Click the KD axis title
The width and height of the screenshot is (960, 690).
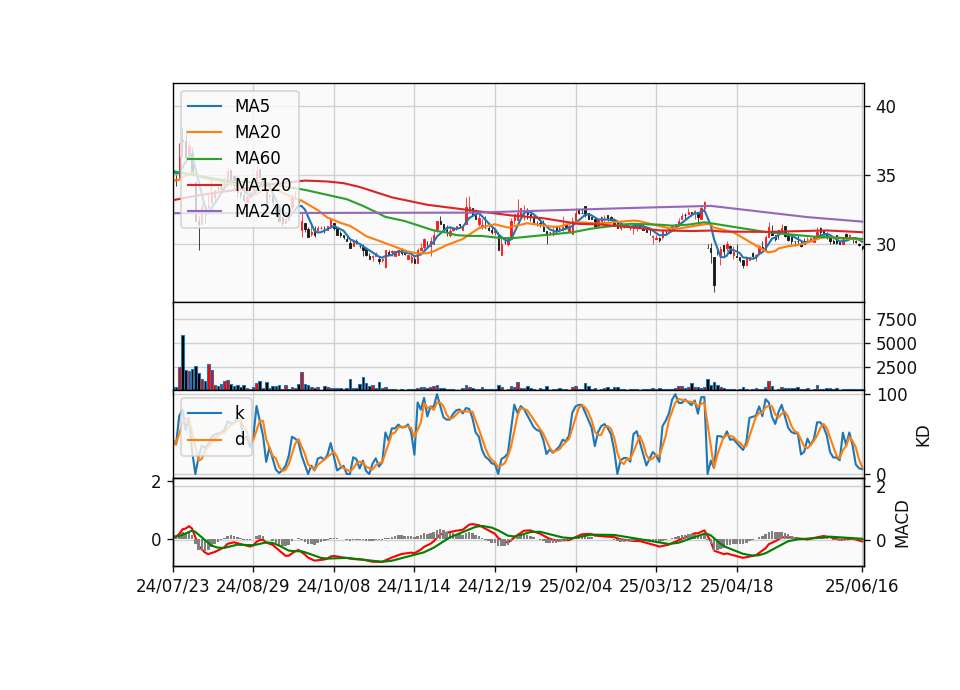tap(923, 437)
